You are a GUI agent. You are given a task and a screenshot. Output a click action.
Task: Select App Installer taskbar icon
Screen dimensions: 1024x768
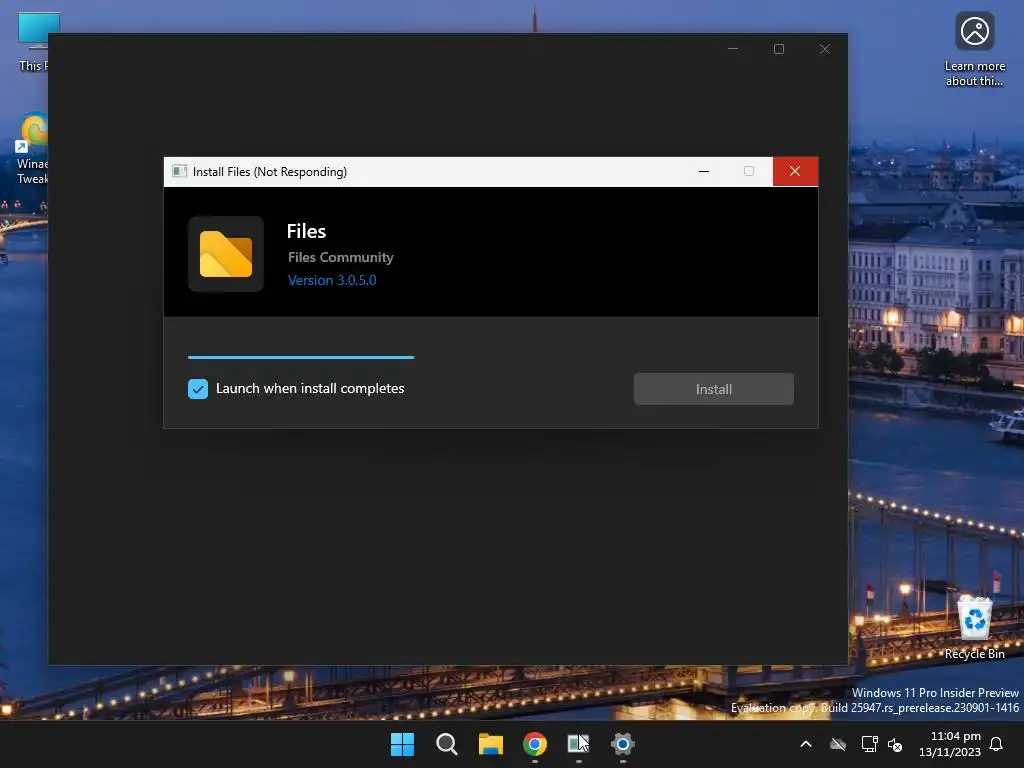[x=578, y=744]
